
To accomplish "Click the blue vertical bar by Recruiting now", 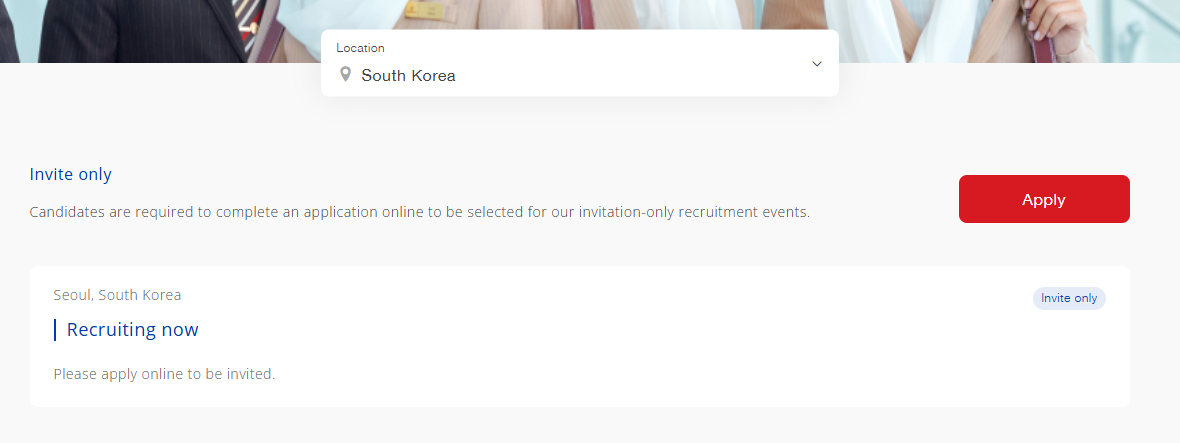I will 55,329.
